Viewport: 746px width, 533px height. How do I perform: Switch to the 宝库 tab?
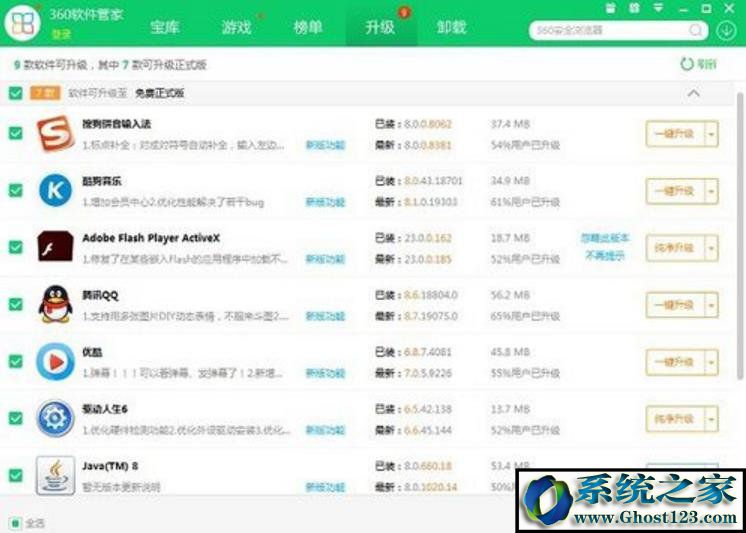click(x=165, y=27)
